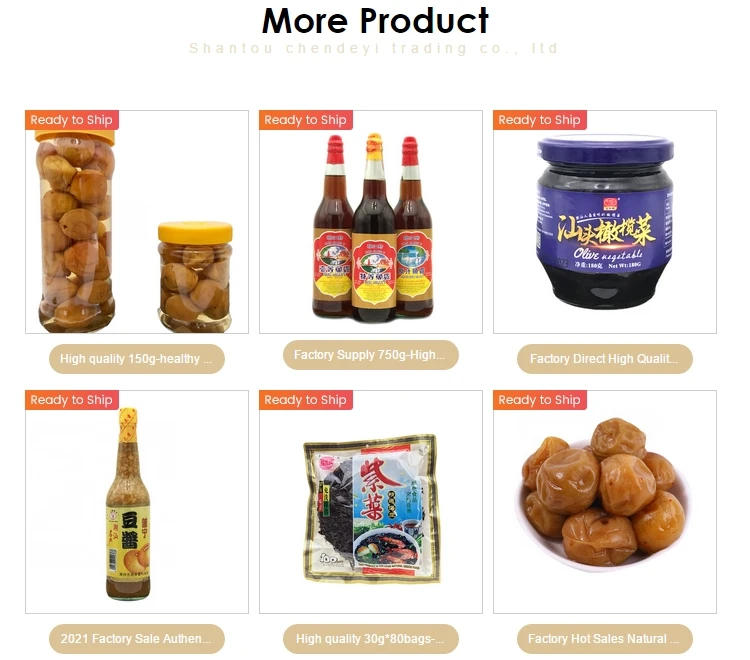Click Ready to Ship badge on olive vegetable

point(540,120)
